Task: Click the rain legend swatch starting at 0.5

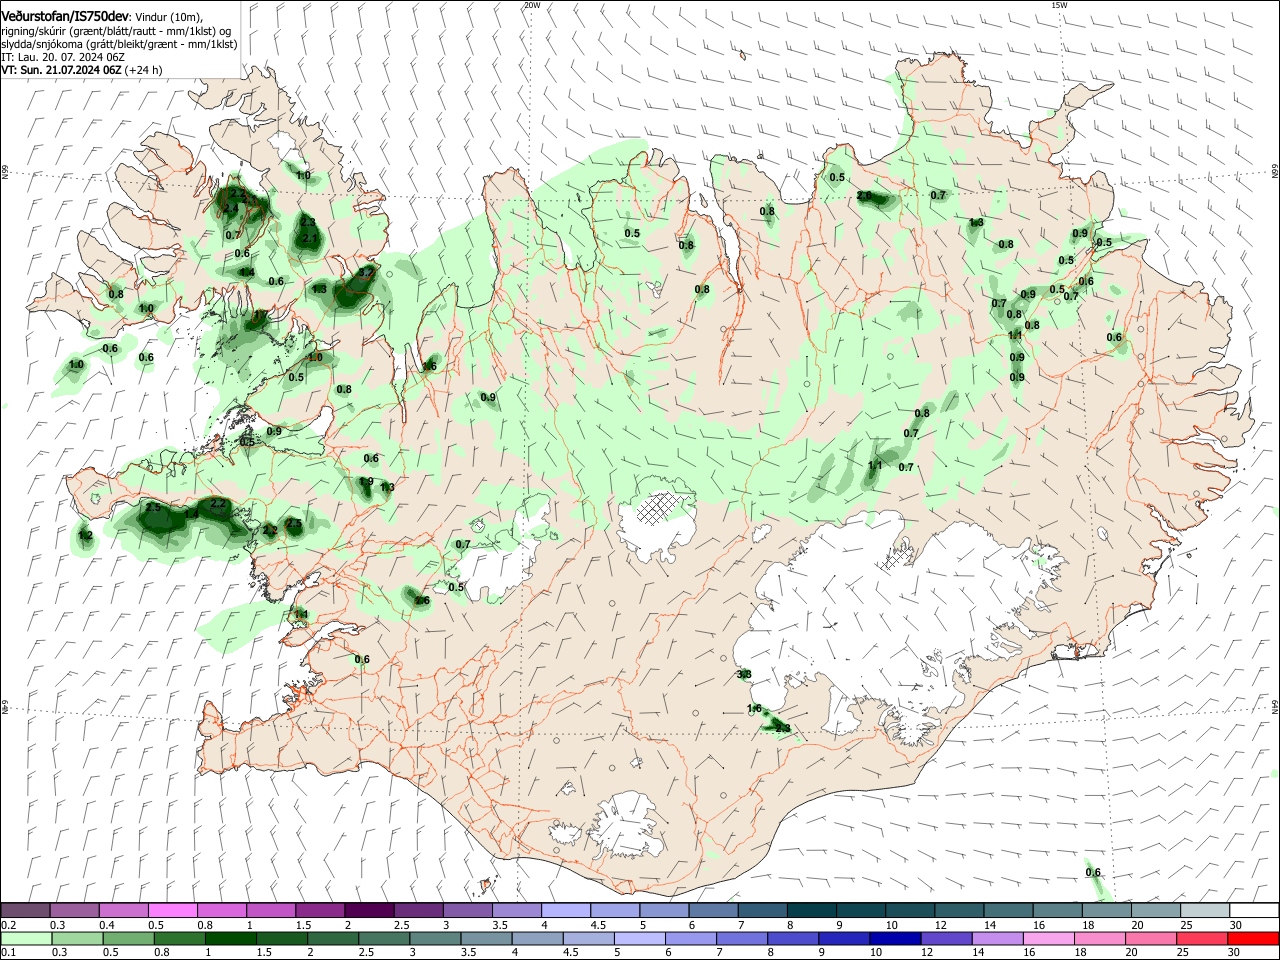Action: [x=128, y=939]
